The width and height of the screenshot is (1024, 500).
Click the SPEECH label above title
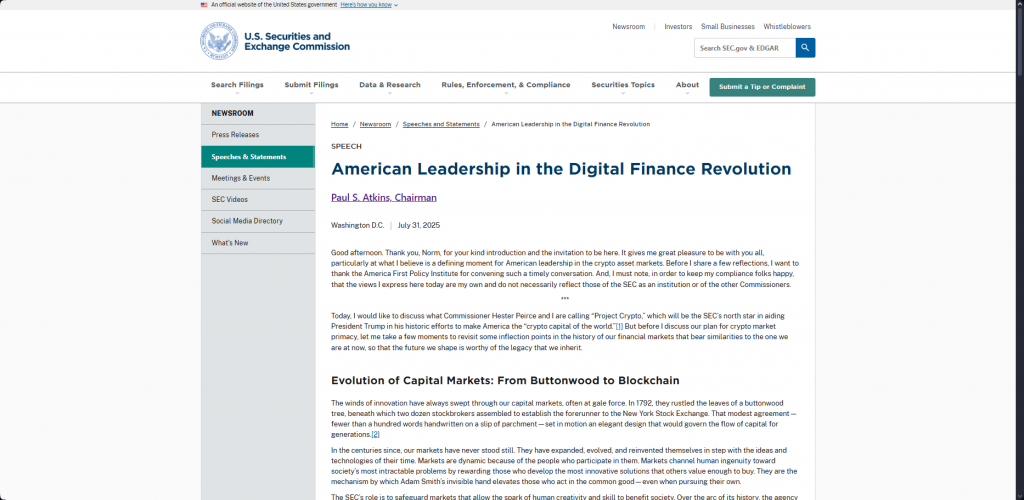click(346, 146)
